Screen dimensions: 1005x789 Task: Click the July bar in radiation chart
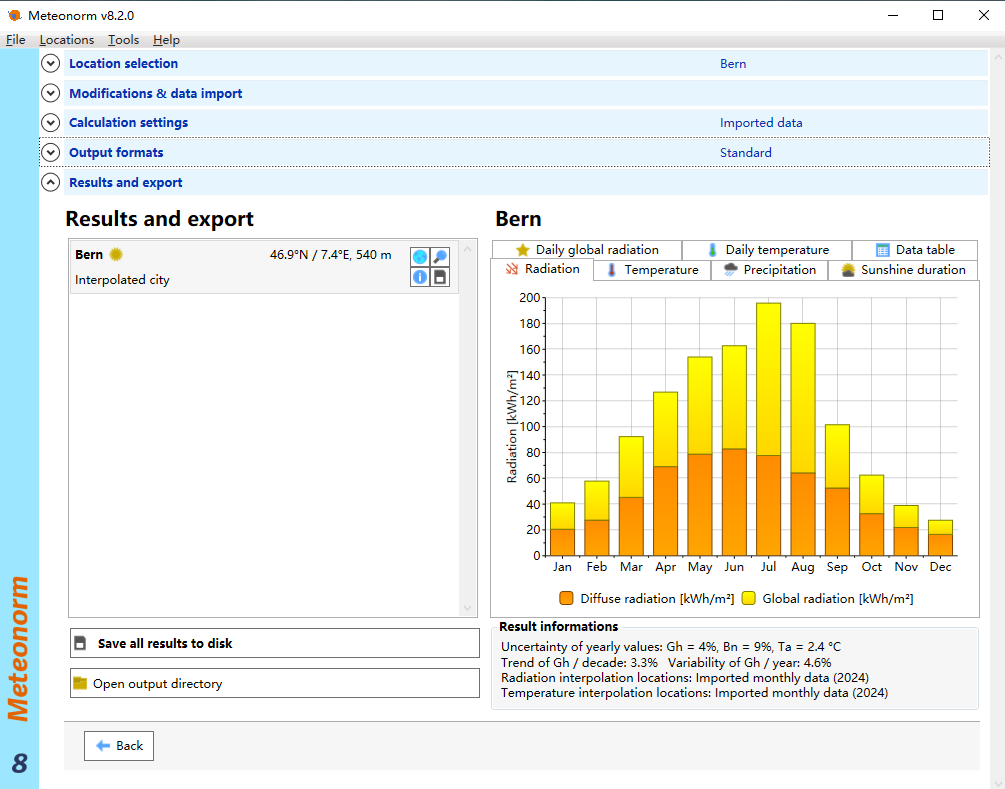768,429
